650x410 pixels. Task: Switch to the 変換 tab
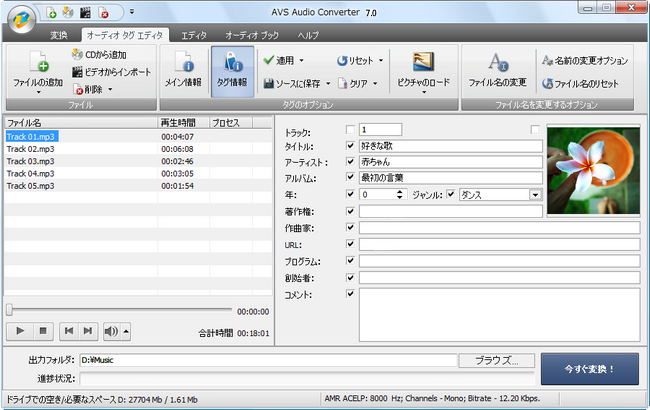pos(59,35)
